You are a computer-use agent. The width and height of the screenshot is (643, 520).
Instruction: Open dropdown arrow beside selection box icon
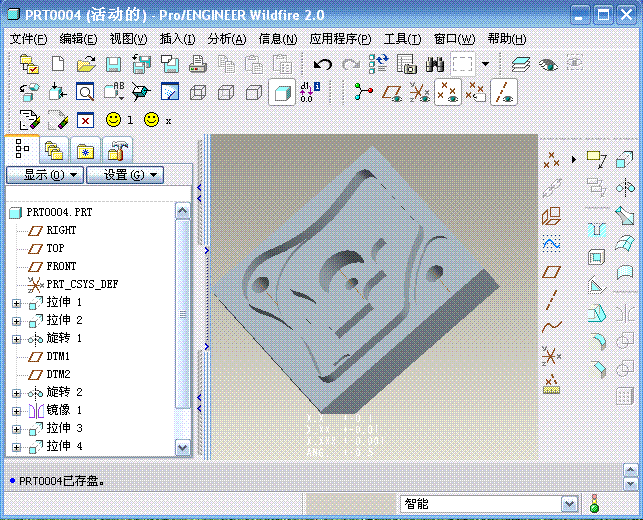tap(486, 64)
